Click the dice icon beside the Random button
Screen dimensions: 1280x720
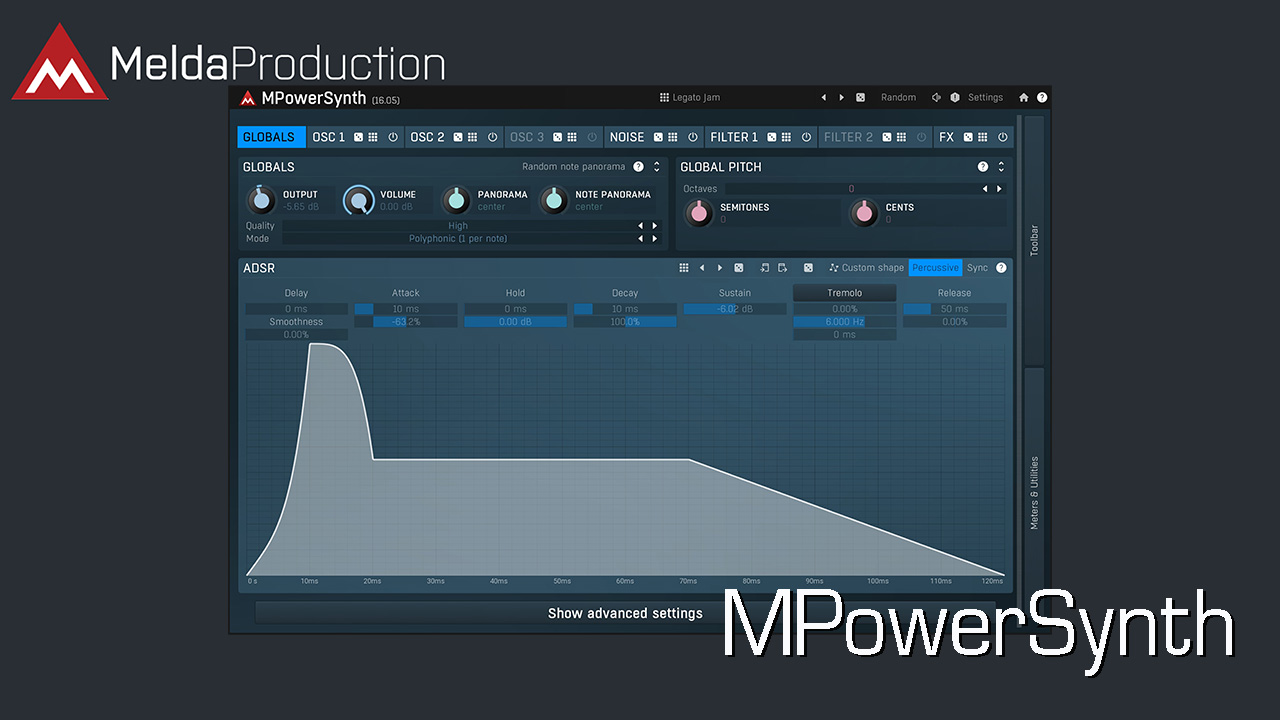click(x=860, y=98)
